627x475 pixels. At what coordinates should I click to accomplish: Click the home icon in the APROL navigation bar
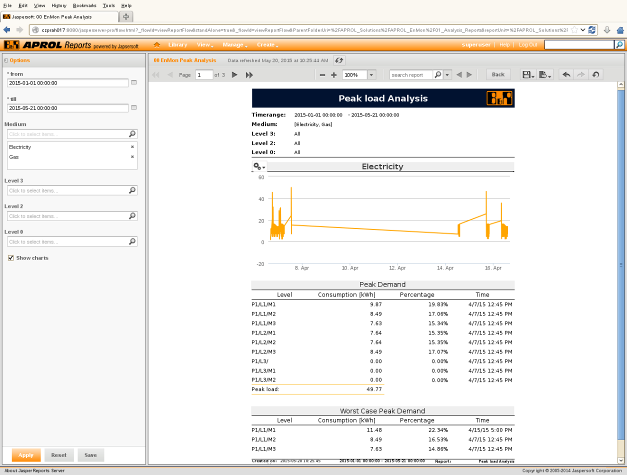click(157, 45)
